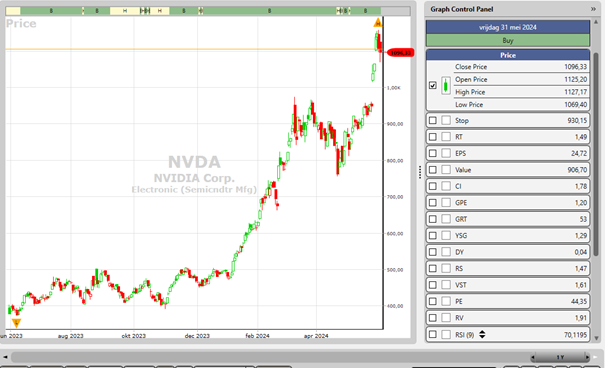Select the vrijdag 31 mei 2024 date header
605x368 pixels.
pos(508,27)
